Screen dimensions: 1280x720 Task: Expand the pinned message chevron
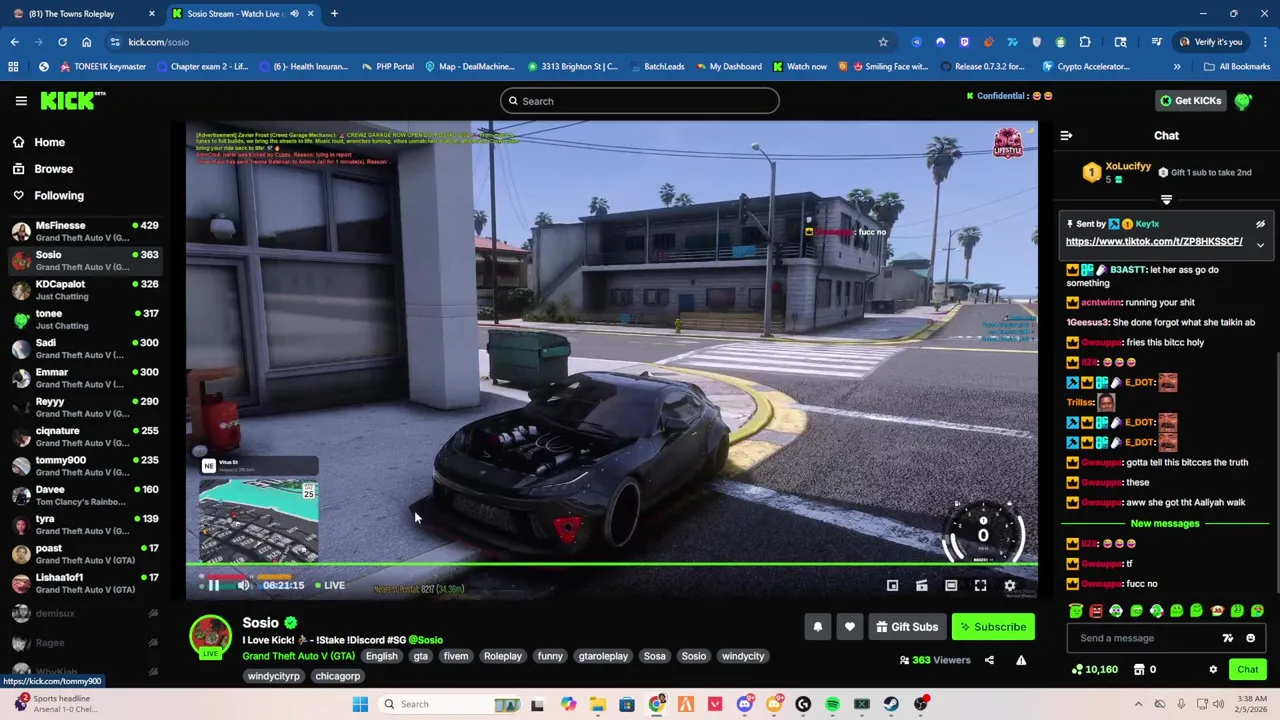tap(1260, 244)
